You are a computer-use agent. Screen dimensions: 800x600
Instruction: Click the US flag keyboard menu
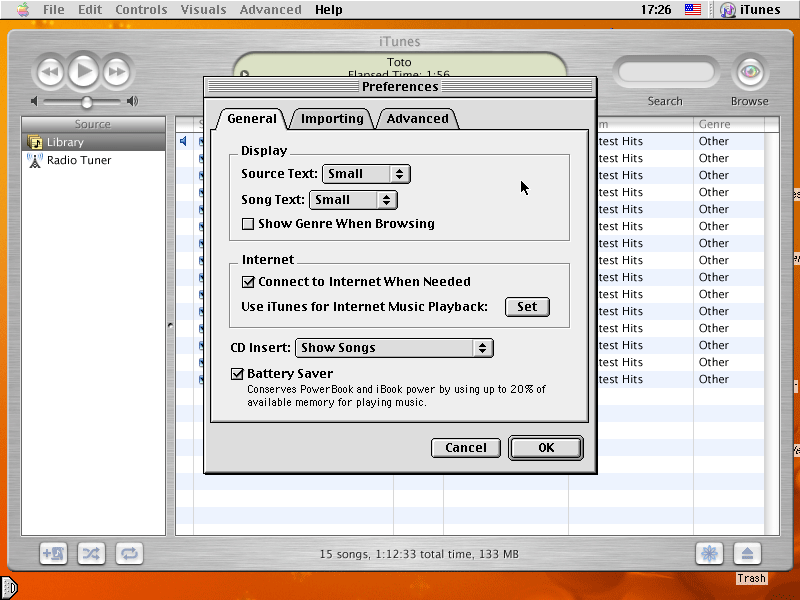click(x=692, y=9)
